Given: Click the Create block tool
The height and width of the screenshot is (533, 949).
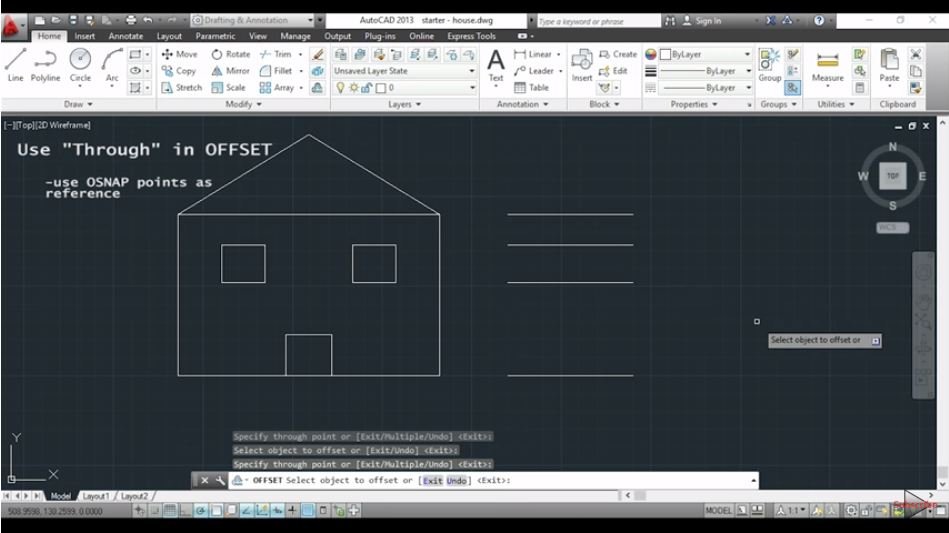Looking at the screenshot, I should click(618, 54).
